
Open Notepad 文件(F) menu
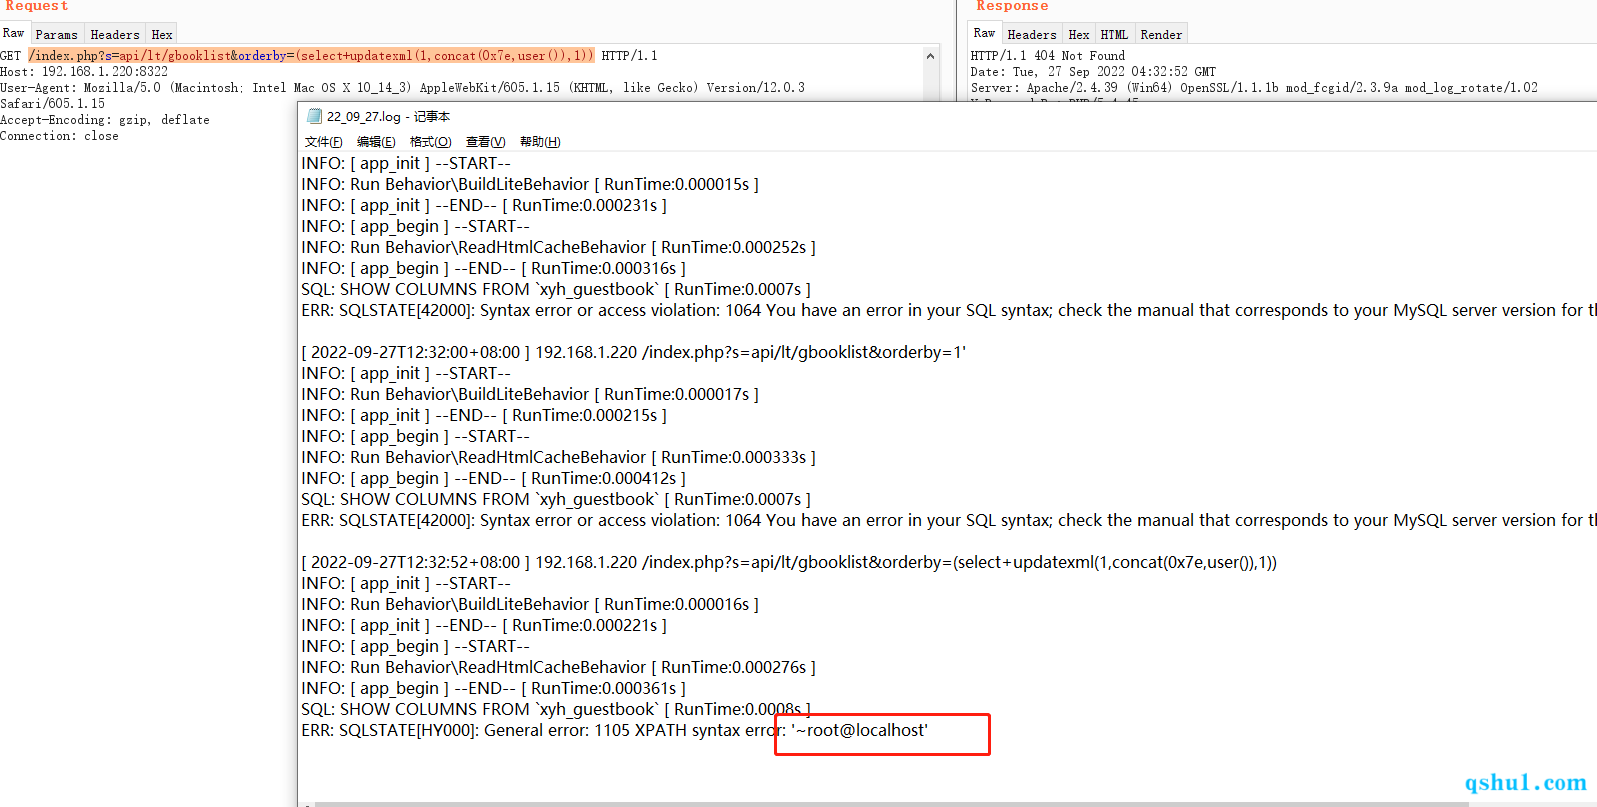point(323,142)
